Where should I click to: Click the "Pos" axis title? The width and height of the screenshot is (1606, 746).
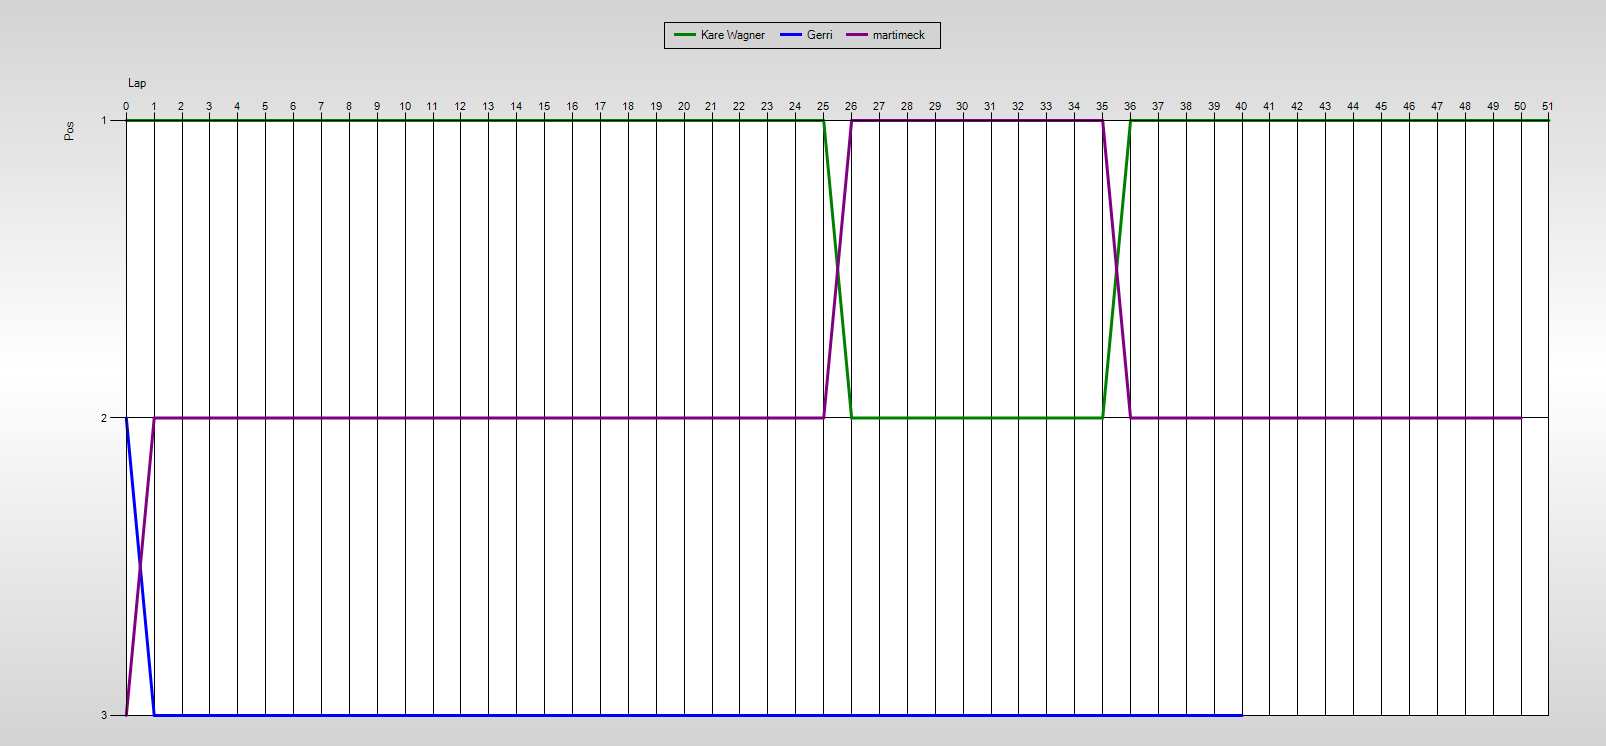click(69, 131)
